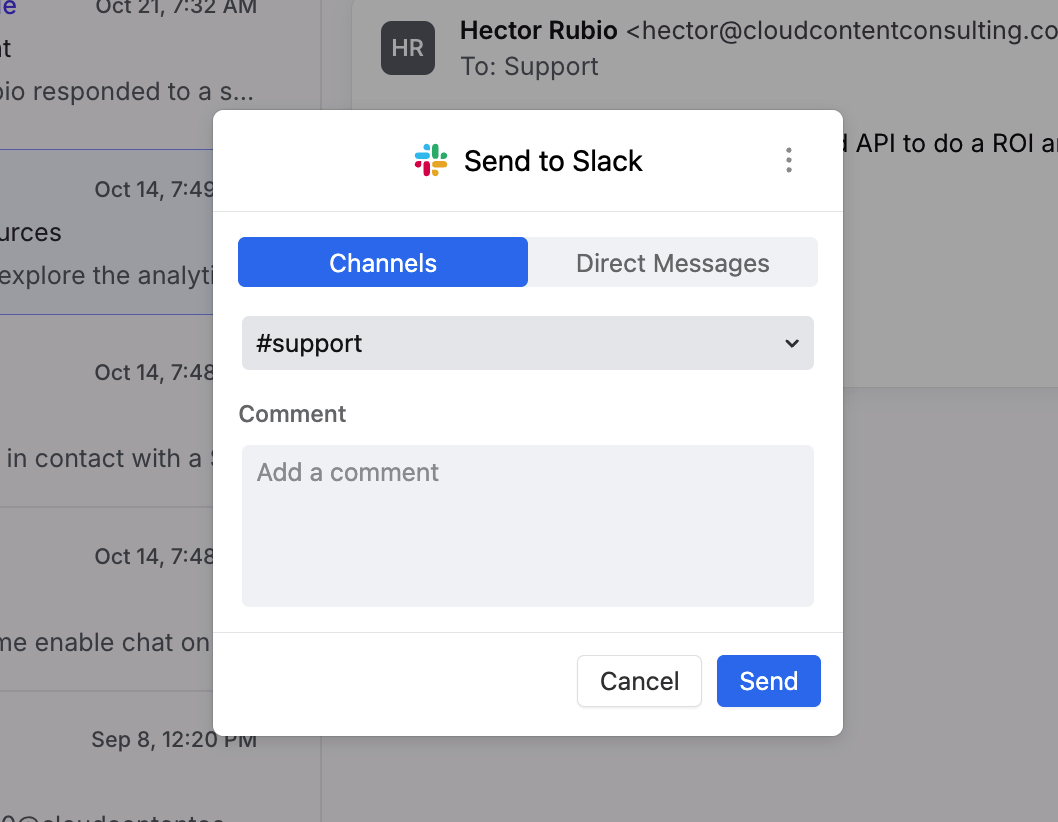Click the HR avatar badge
Viewport: 1058px width, 822px height.
pyautogui.click(x=408, y=48)
